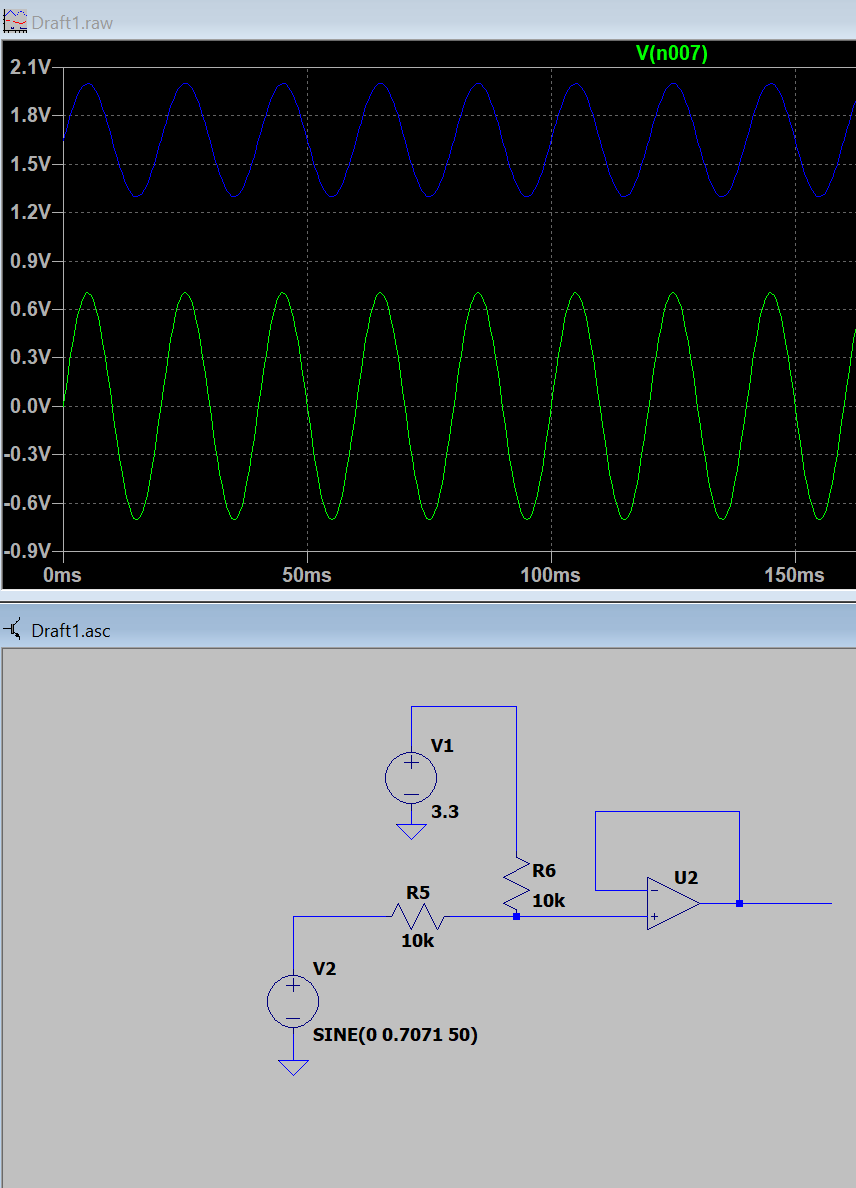Click the -0.9V vertical axis label

[27, 551]
